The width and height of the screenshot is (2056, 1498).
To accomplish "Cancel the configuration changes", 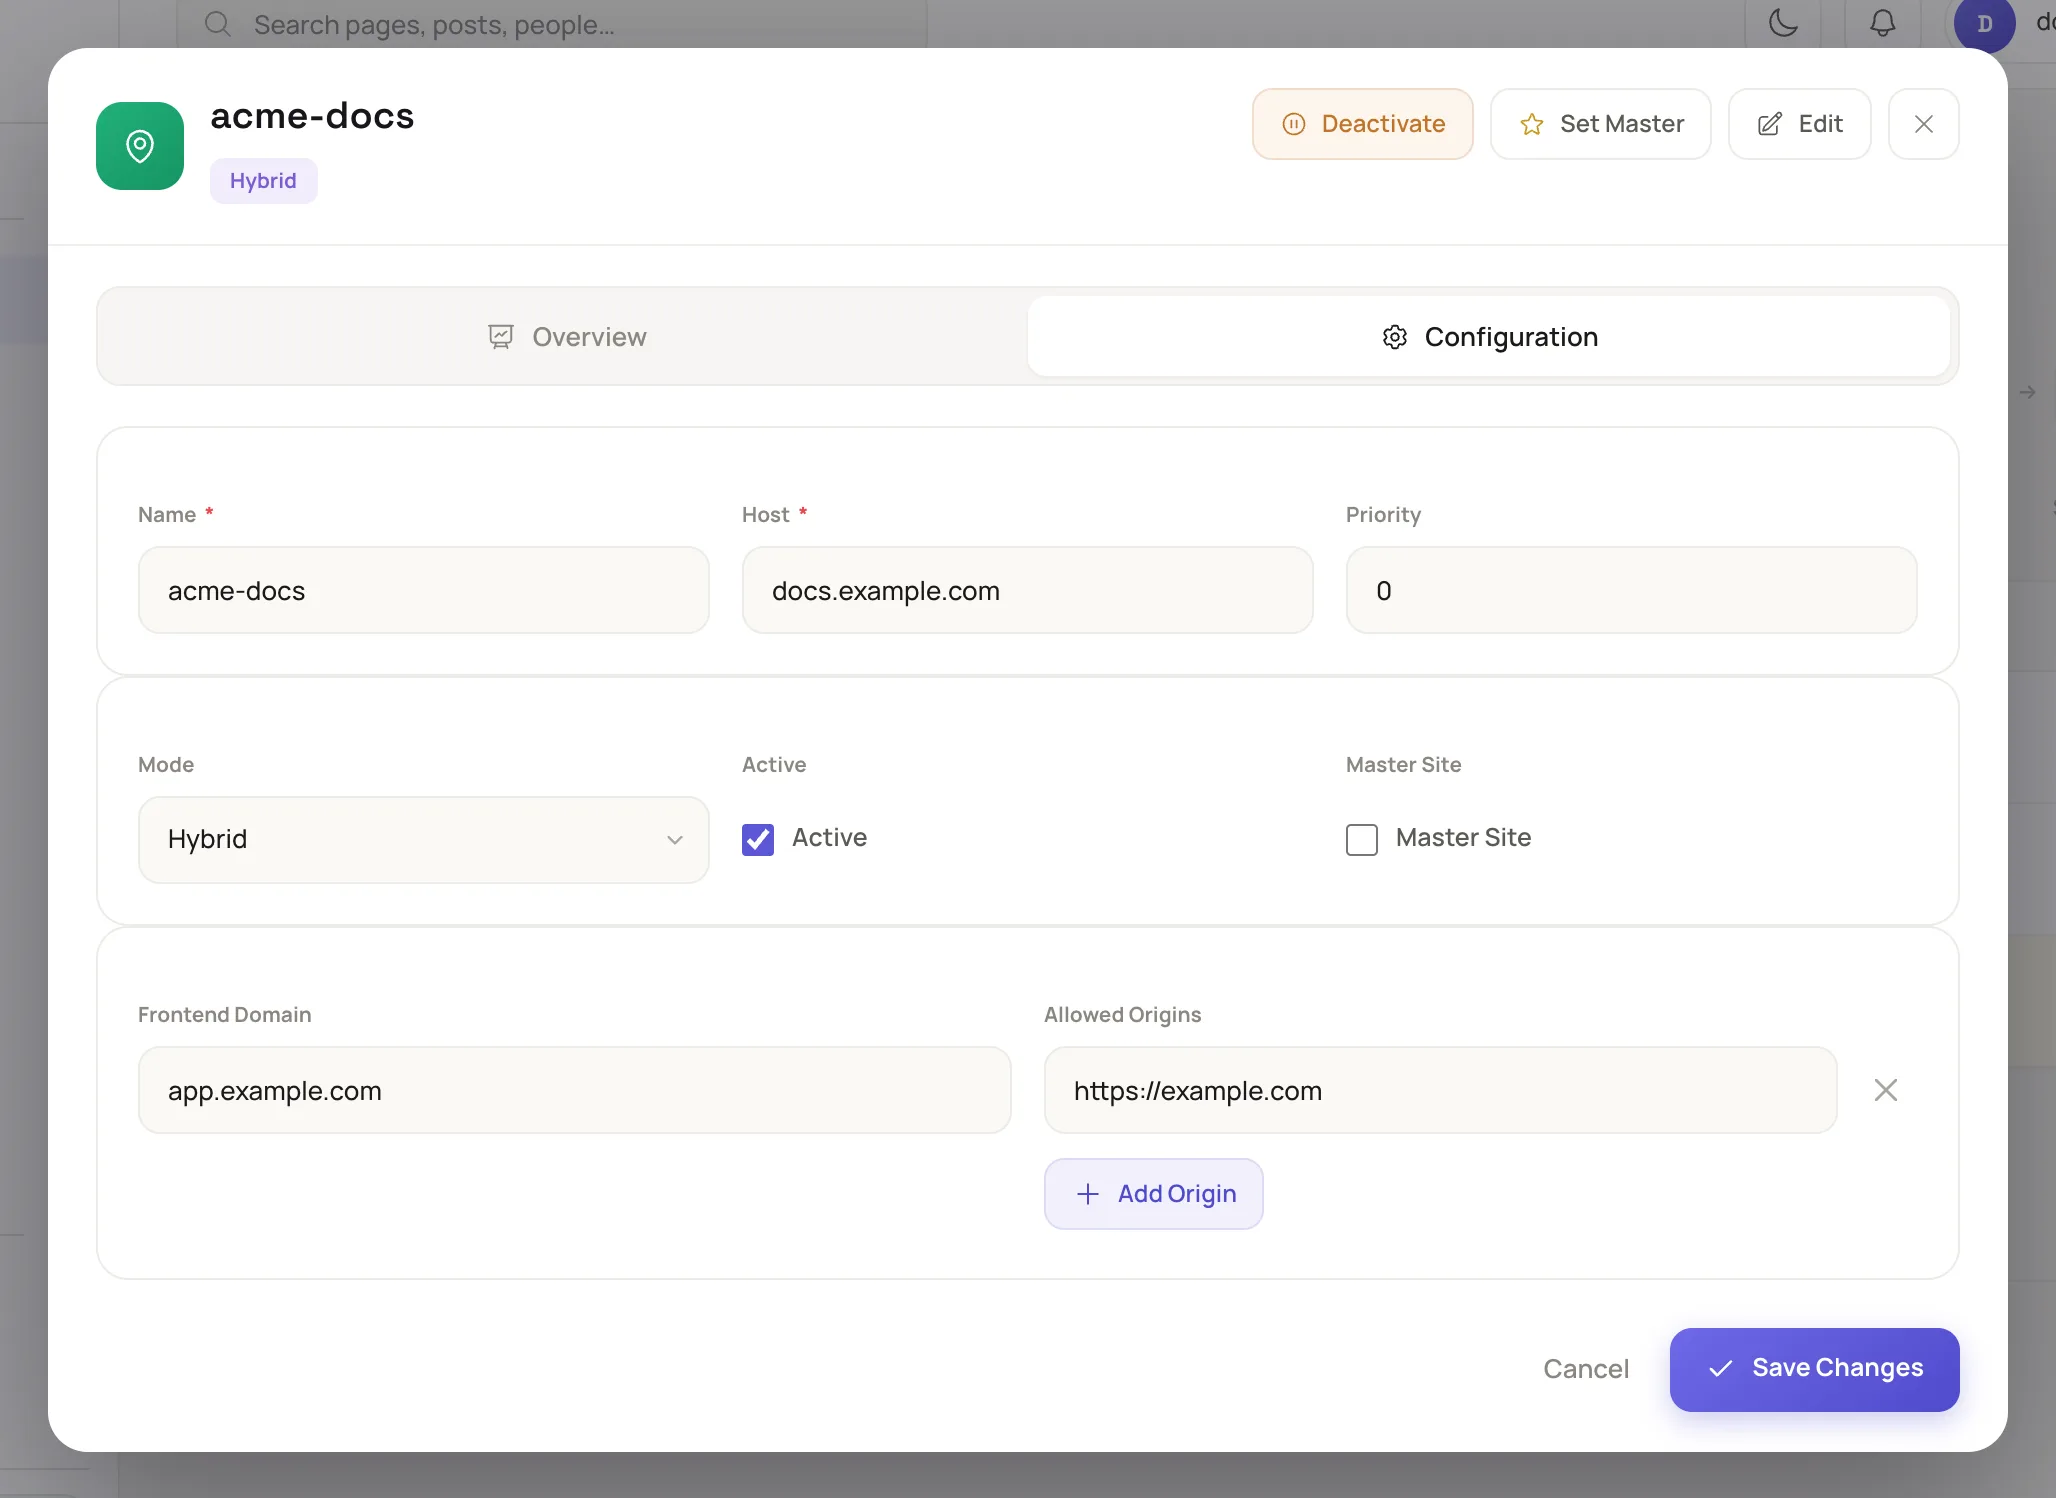I will (1586, 1369).
